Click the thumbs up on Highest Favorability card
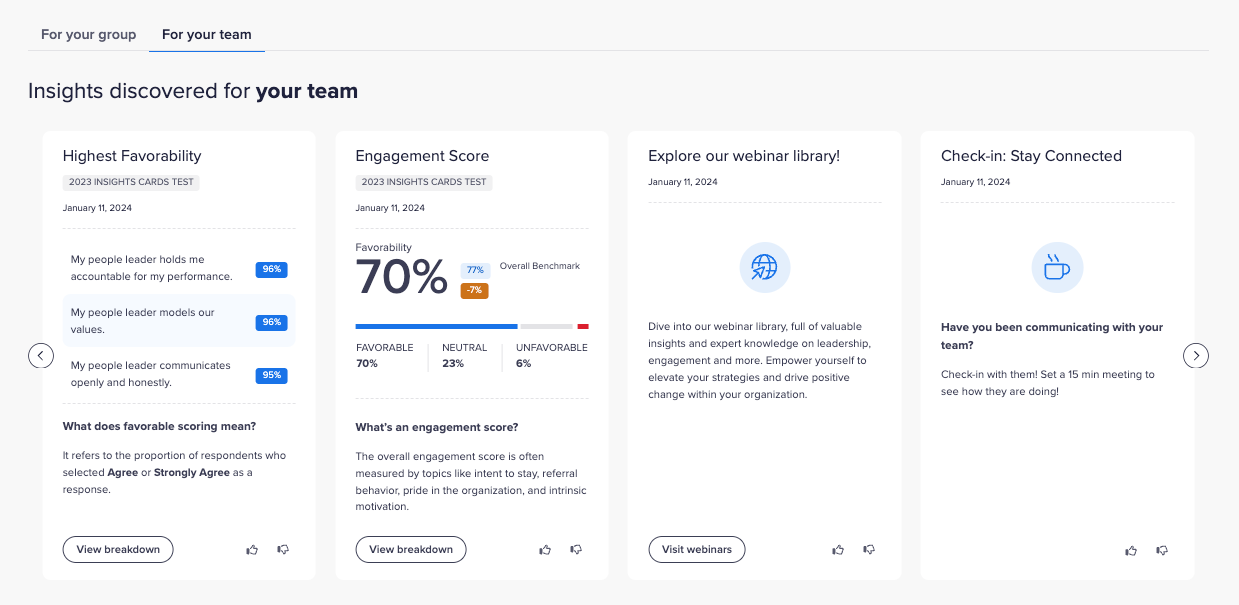1239x605 pixels. pyautogui.click(x=252, y=549)
